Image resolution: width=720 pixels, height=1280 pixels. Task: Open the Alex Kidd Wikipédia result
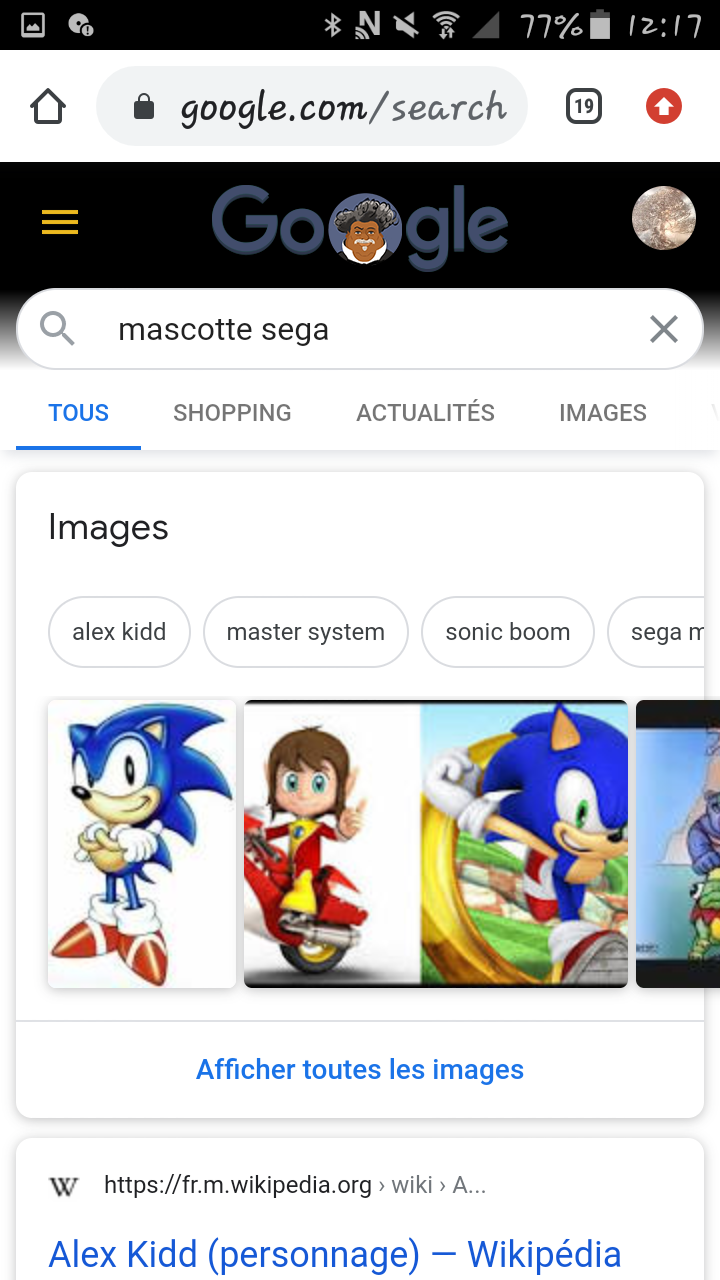click(x=335, y=1254)
